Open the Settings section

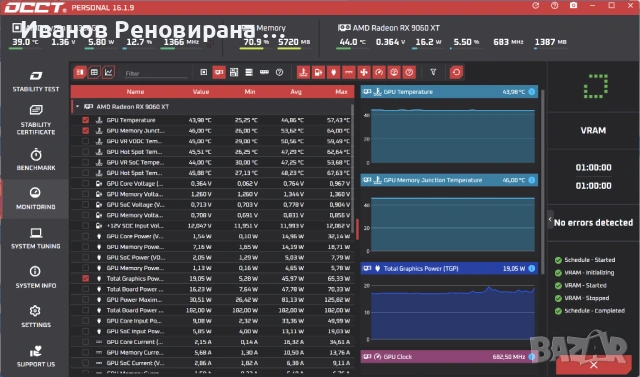click(x=36, y=317)
